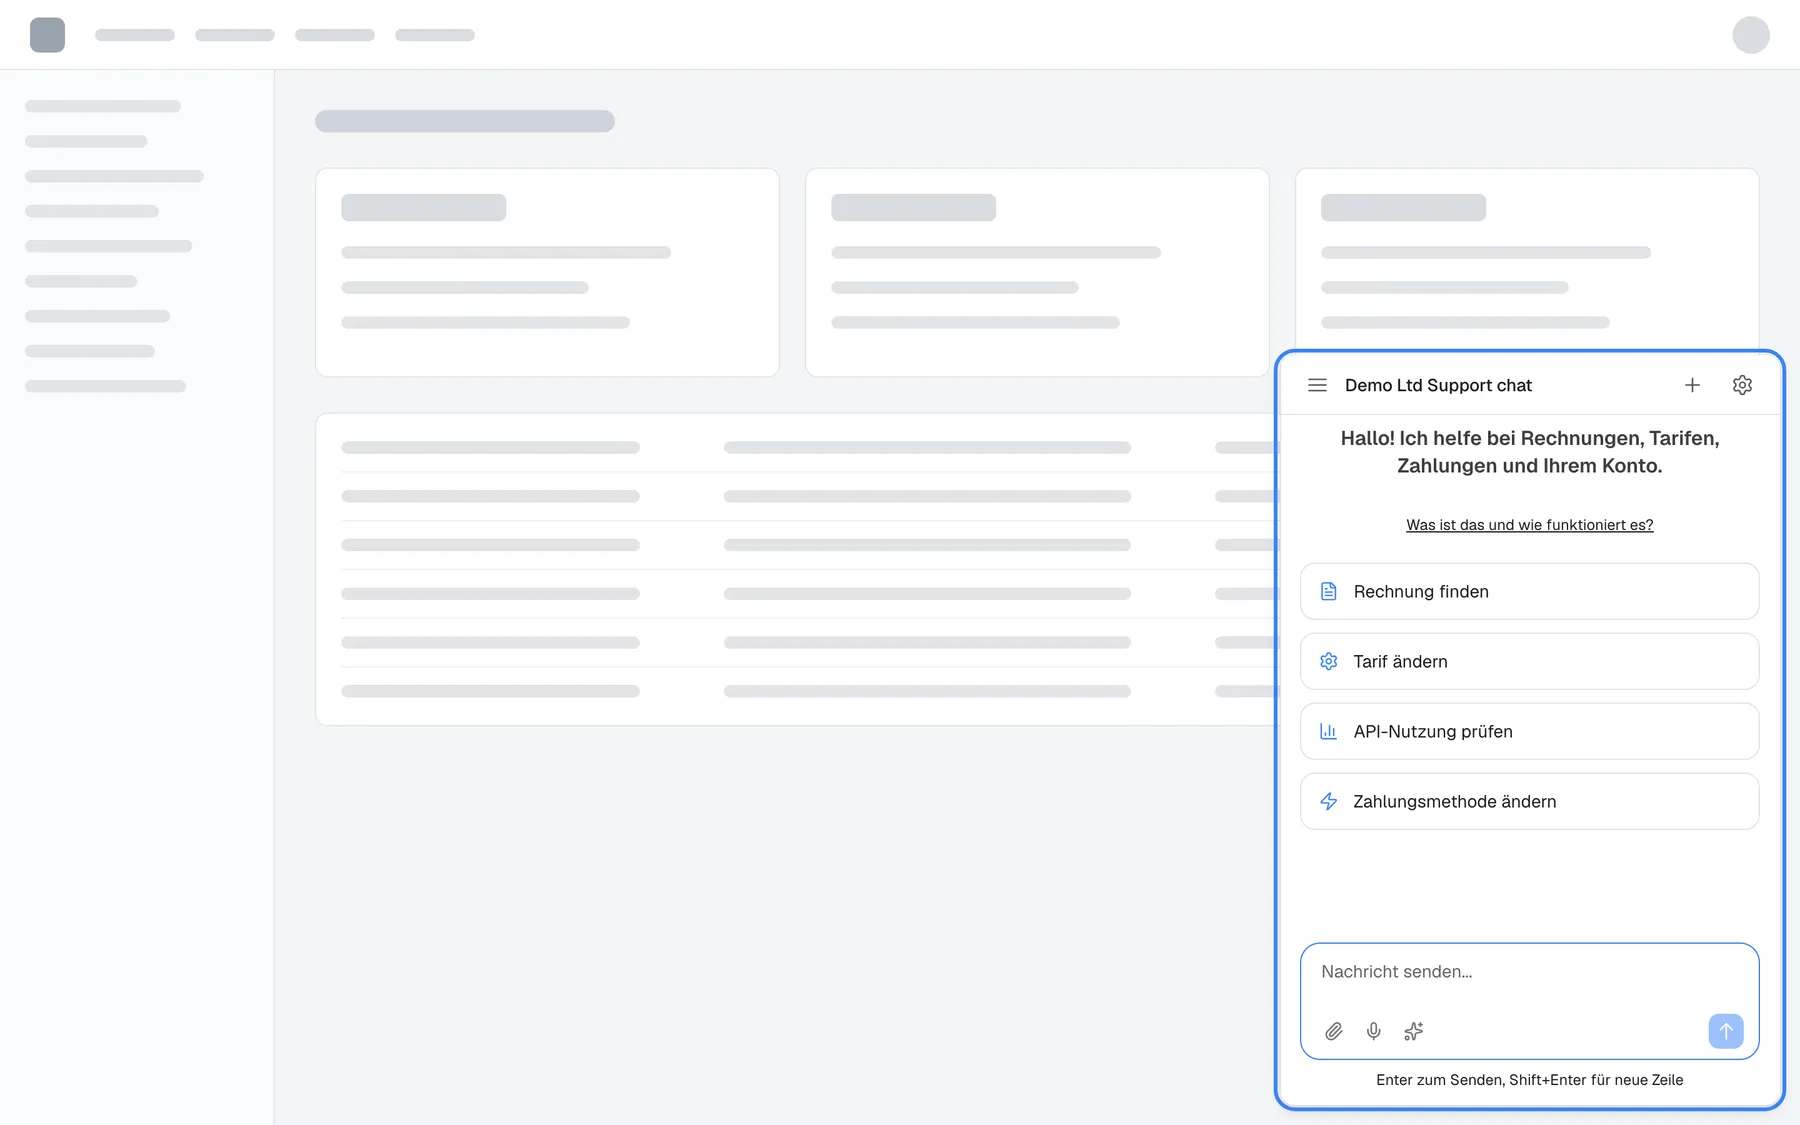Start a new chat with plus icon
Viewport: 1800px width, 1125px height.
pyautogui.click(x=1692, y=385)
